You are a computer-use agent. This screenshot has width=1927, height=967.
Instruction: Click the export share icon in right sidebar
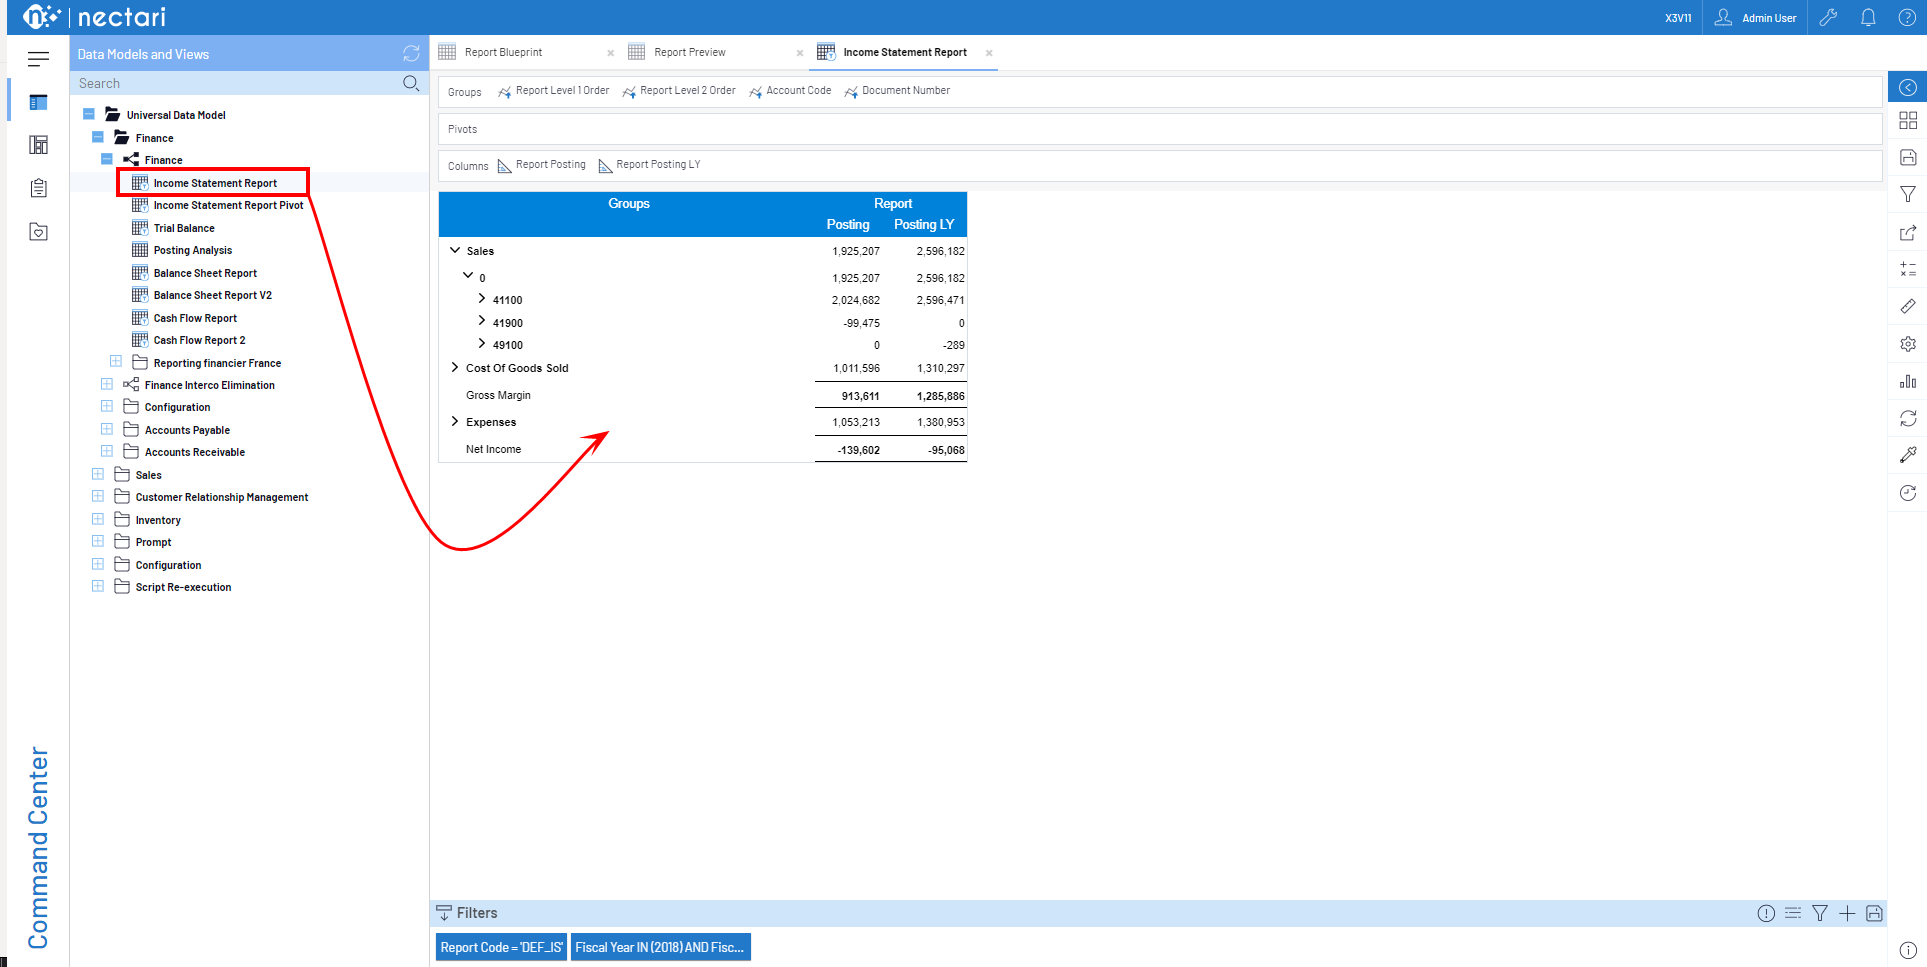[x=1907, y=232]
